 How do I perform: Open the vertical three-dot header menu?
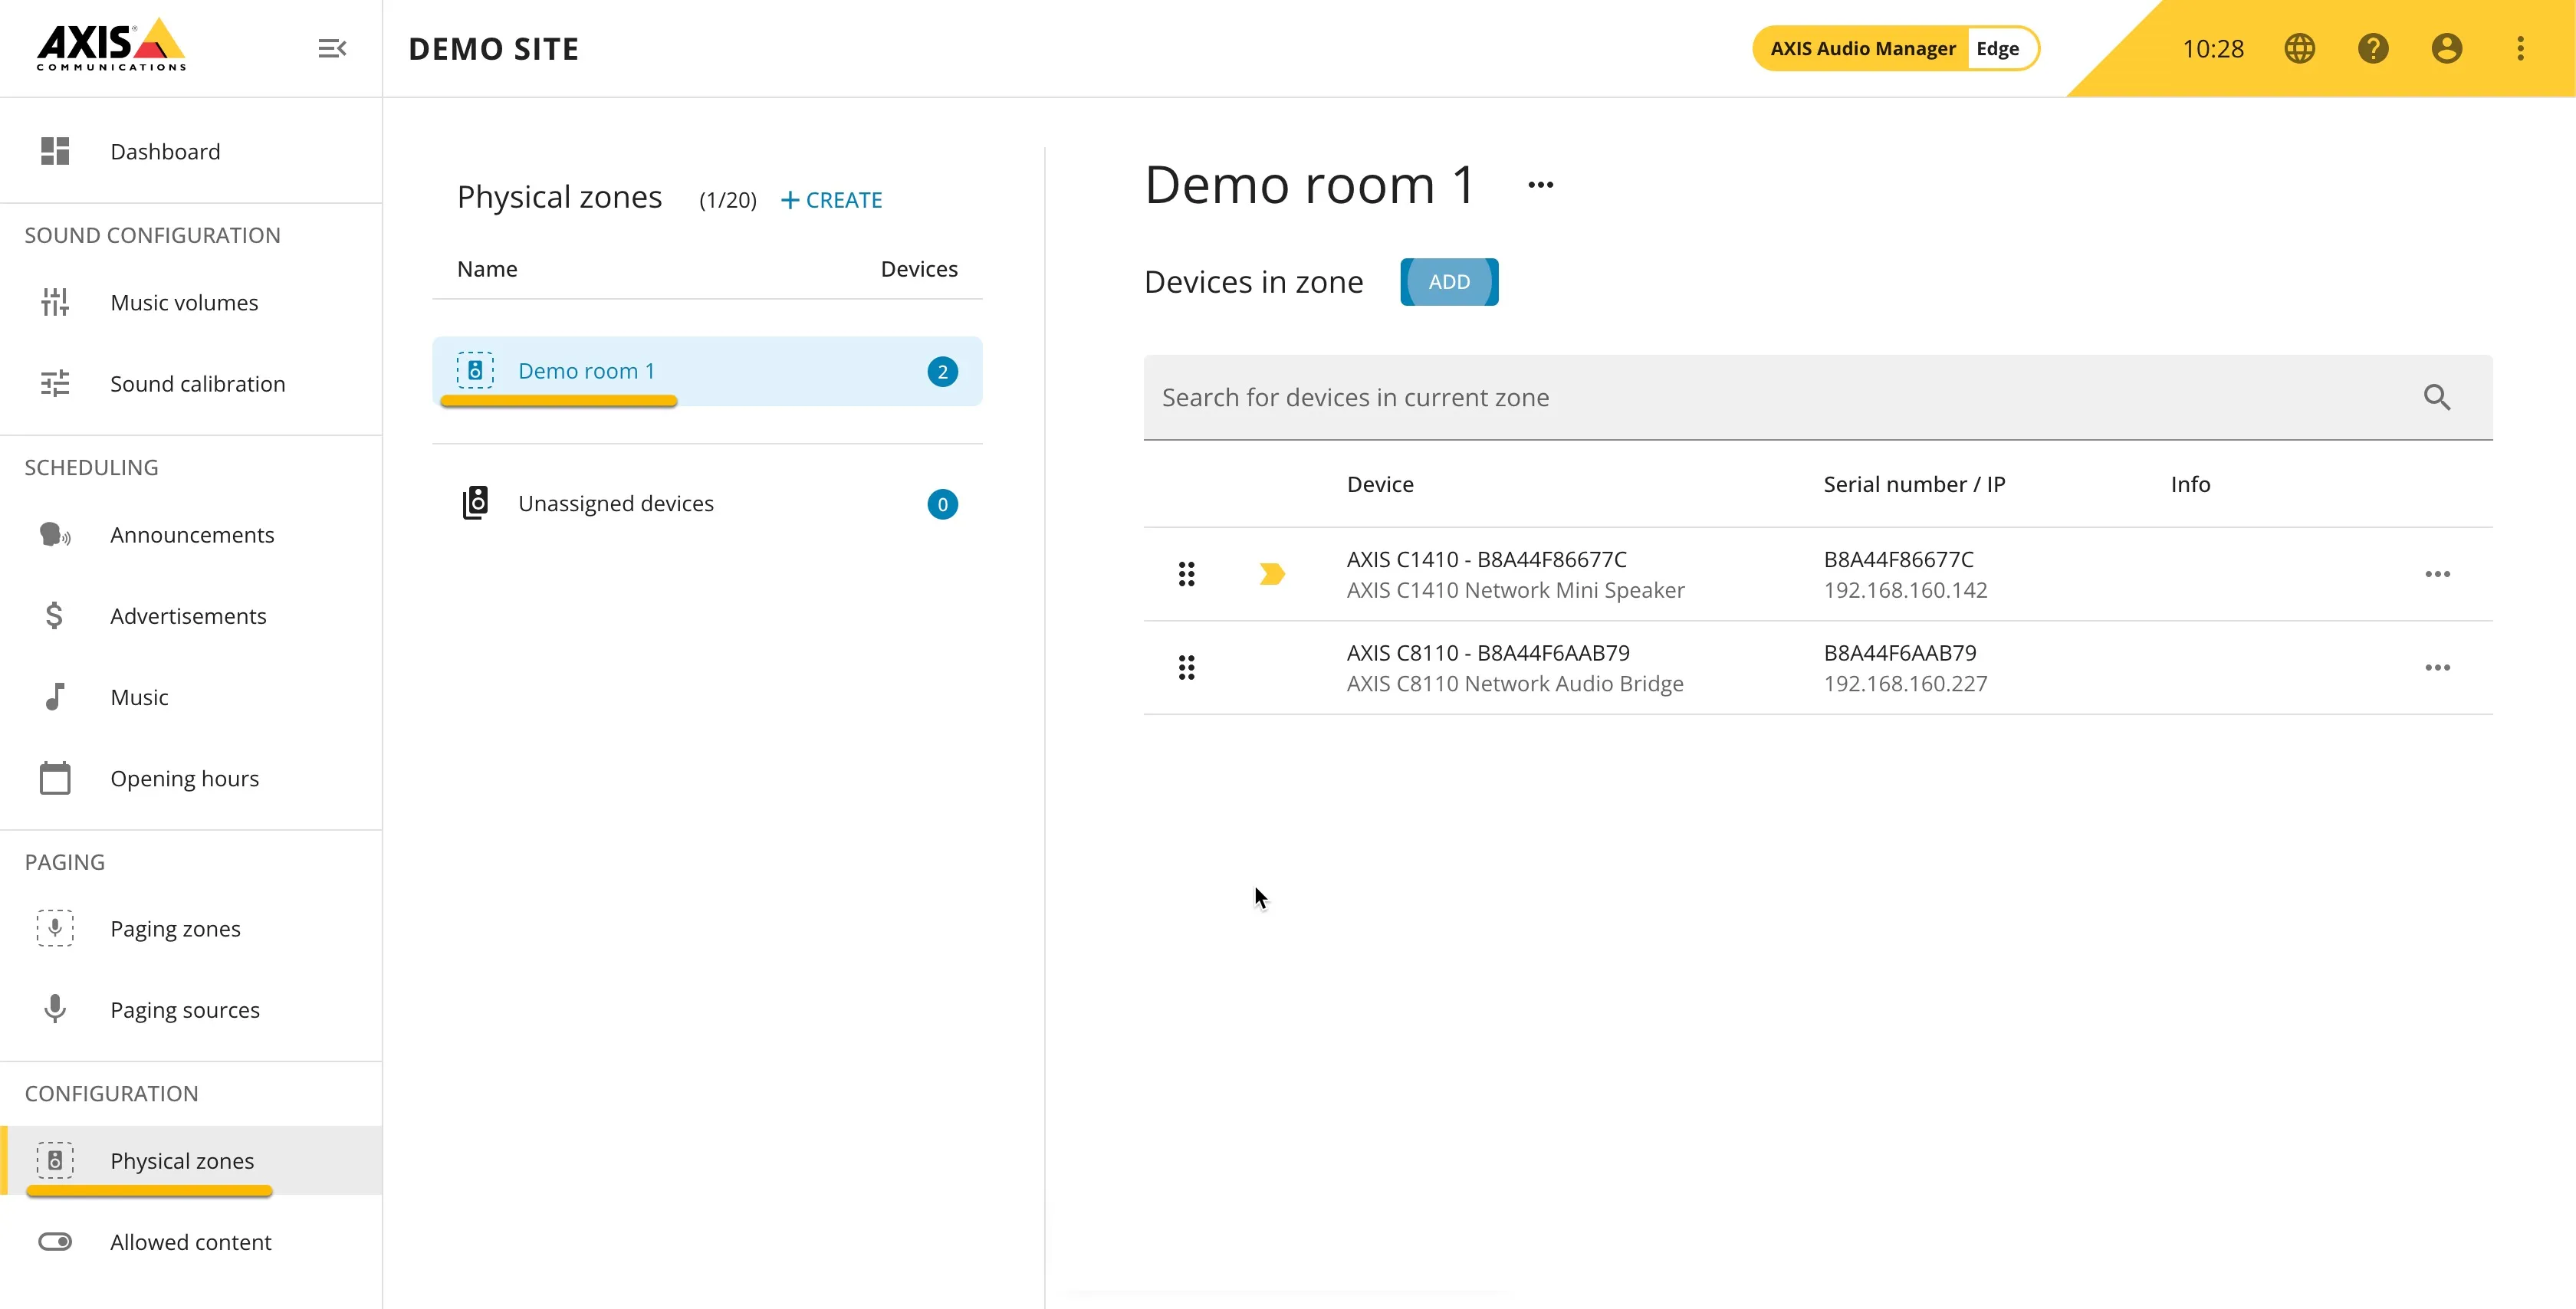2520,48
